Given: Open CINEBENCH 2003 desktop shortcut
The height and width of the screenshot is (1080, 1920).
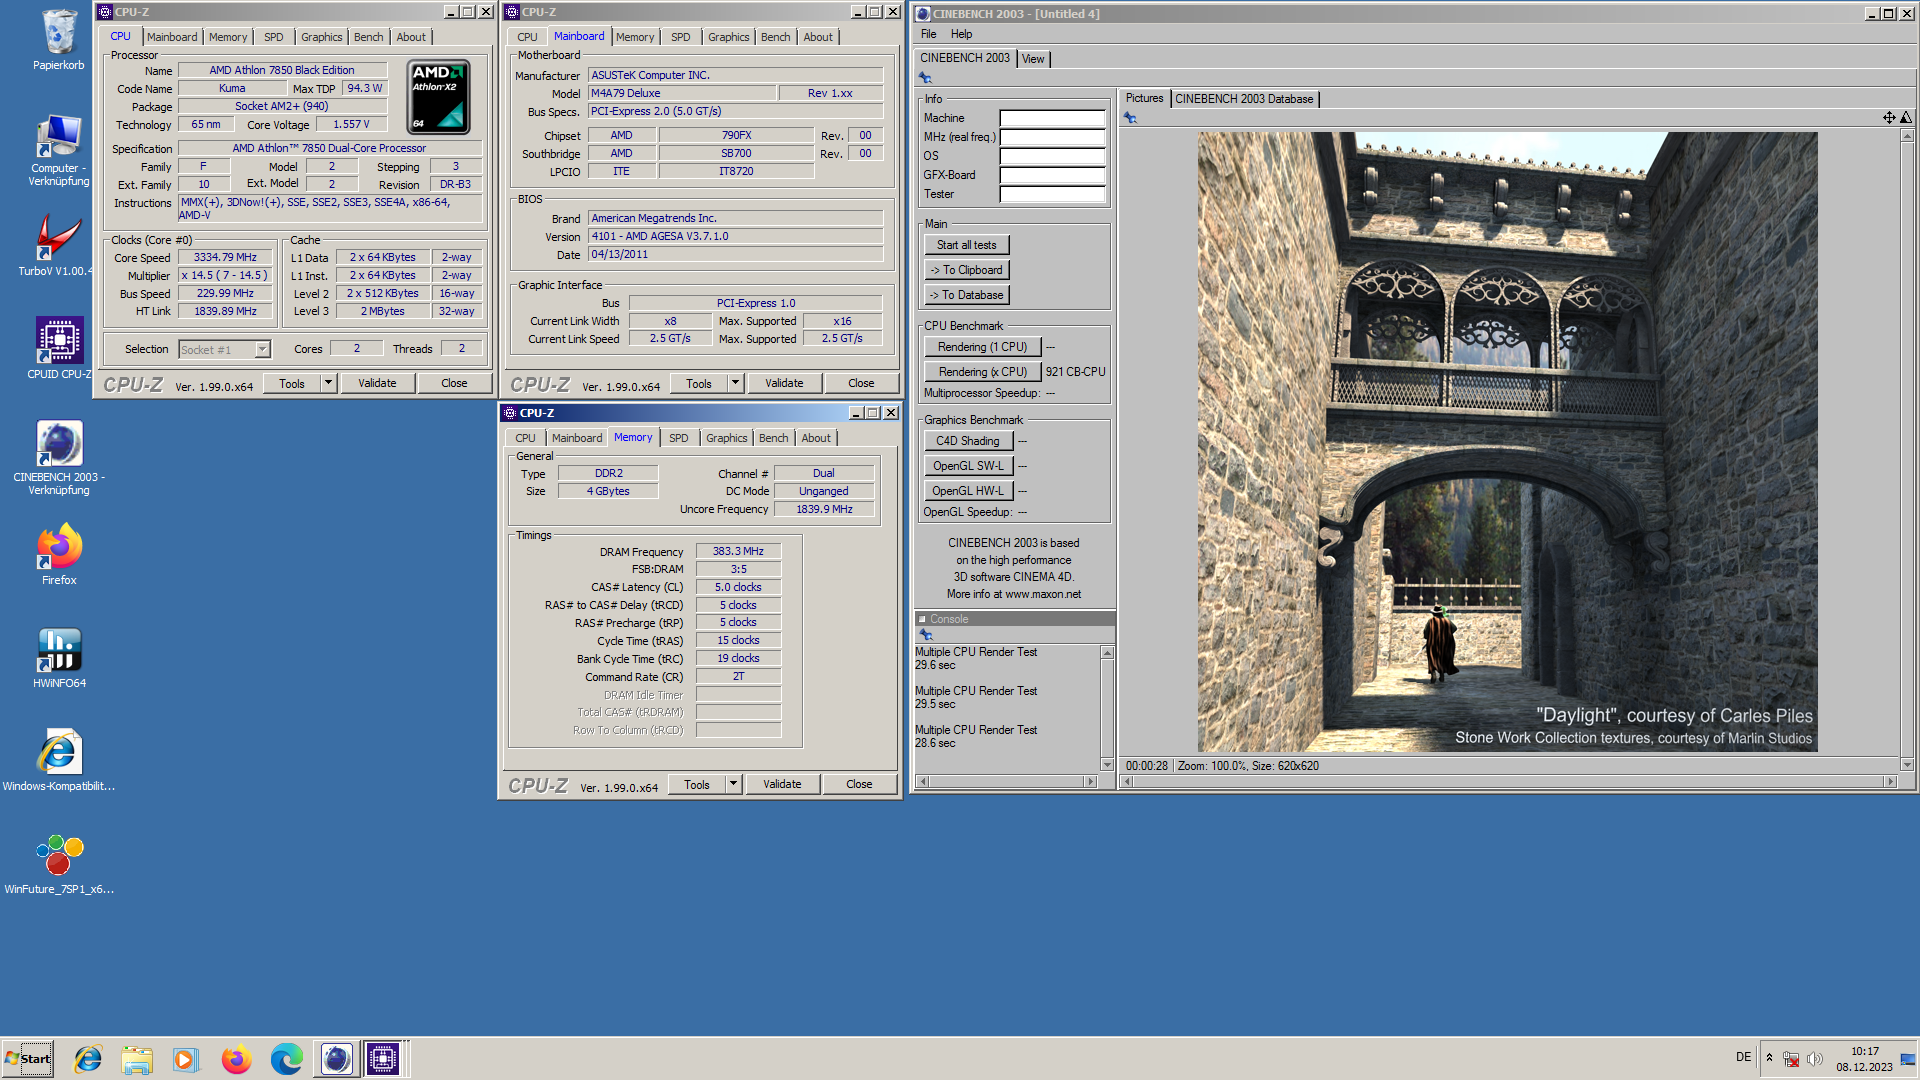Looking at the screenshot, I should pyautogui.click(x=59, y=456).
